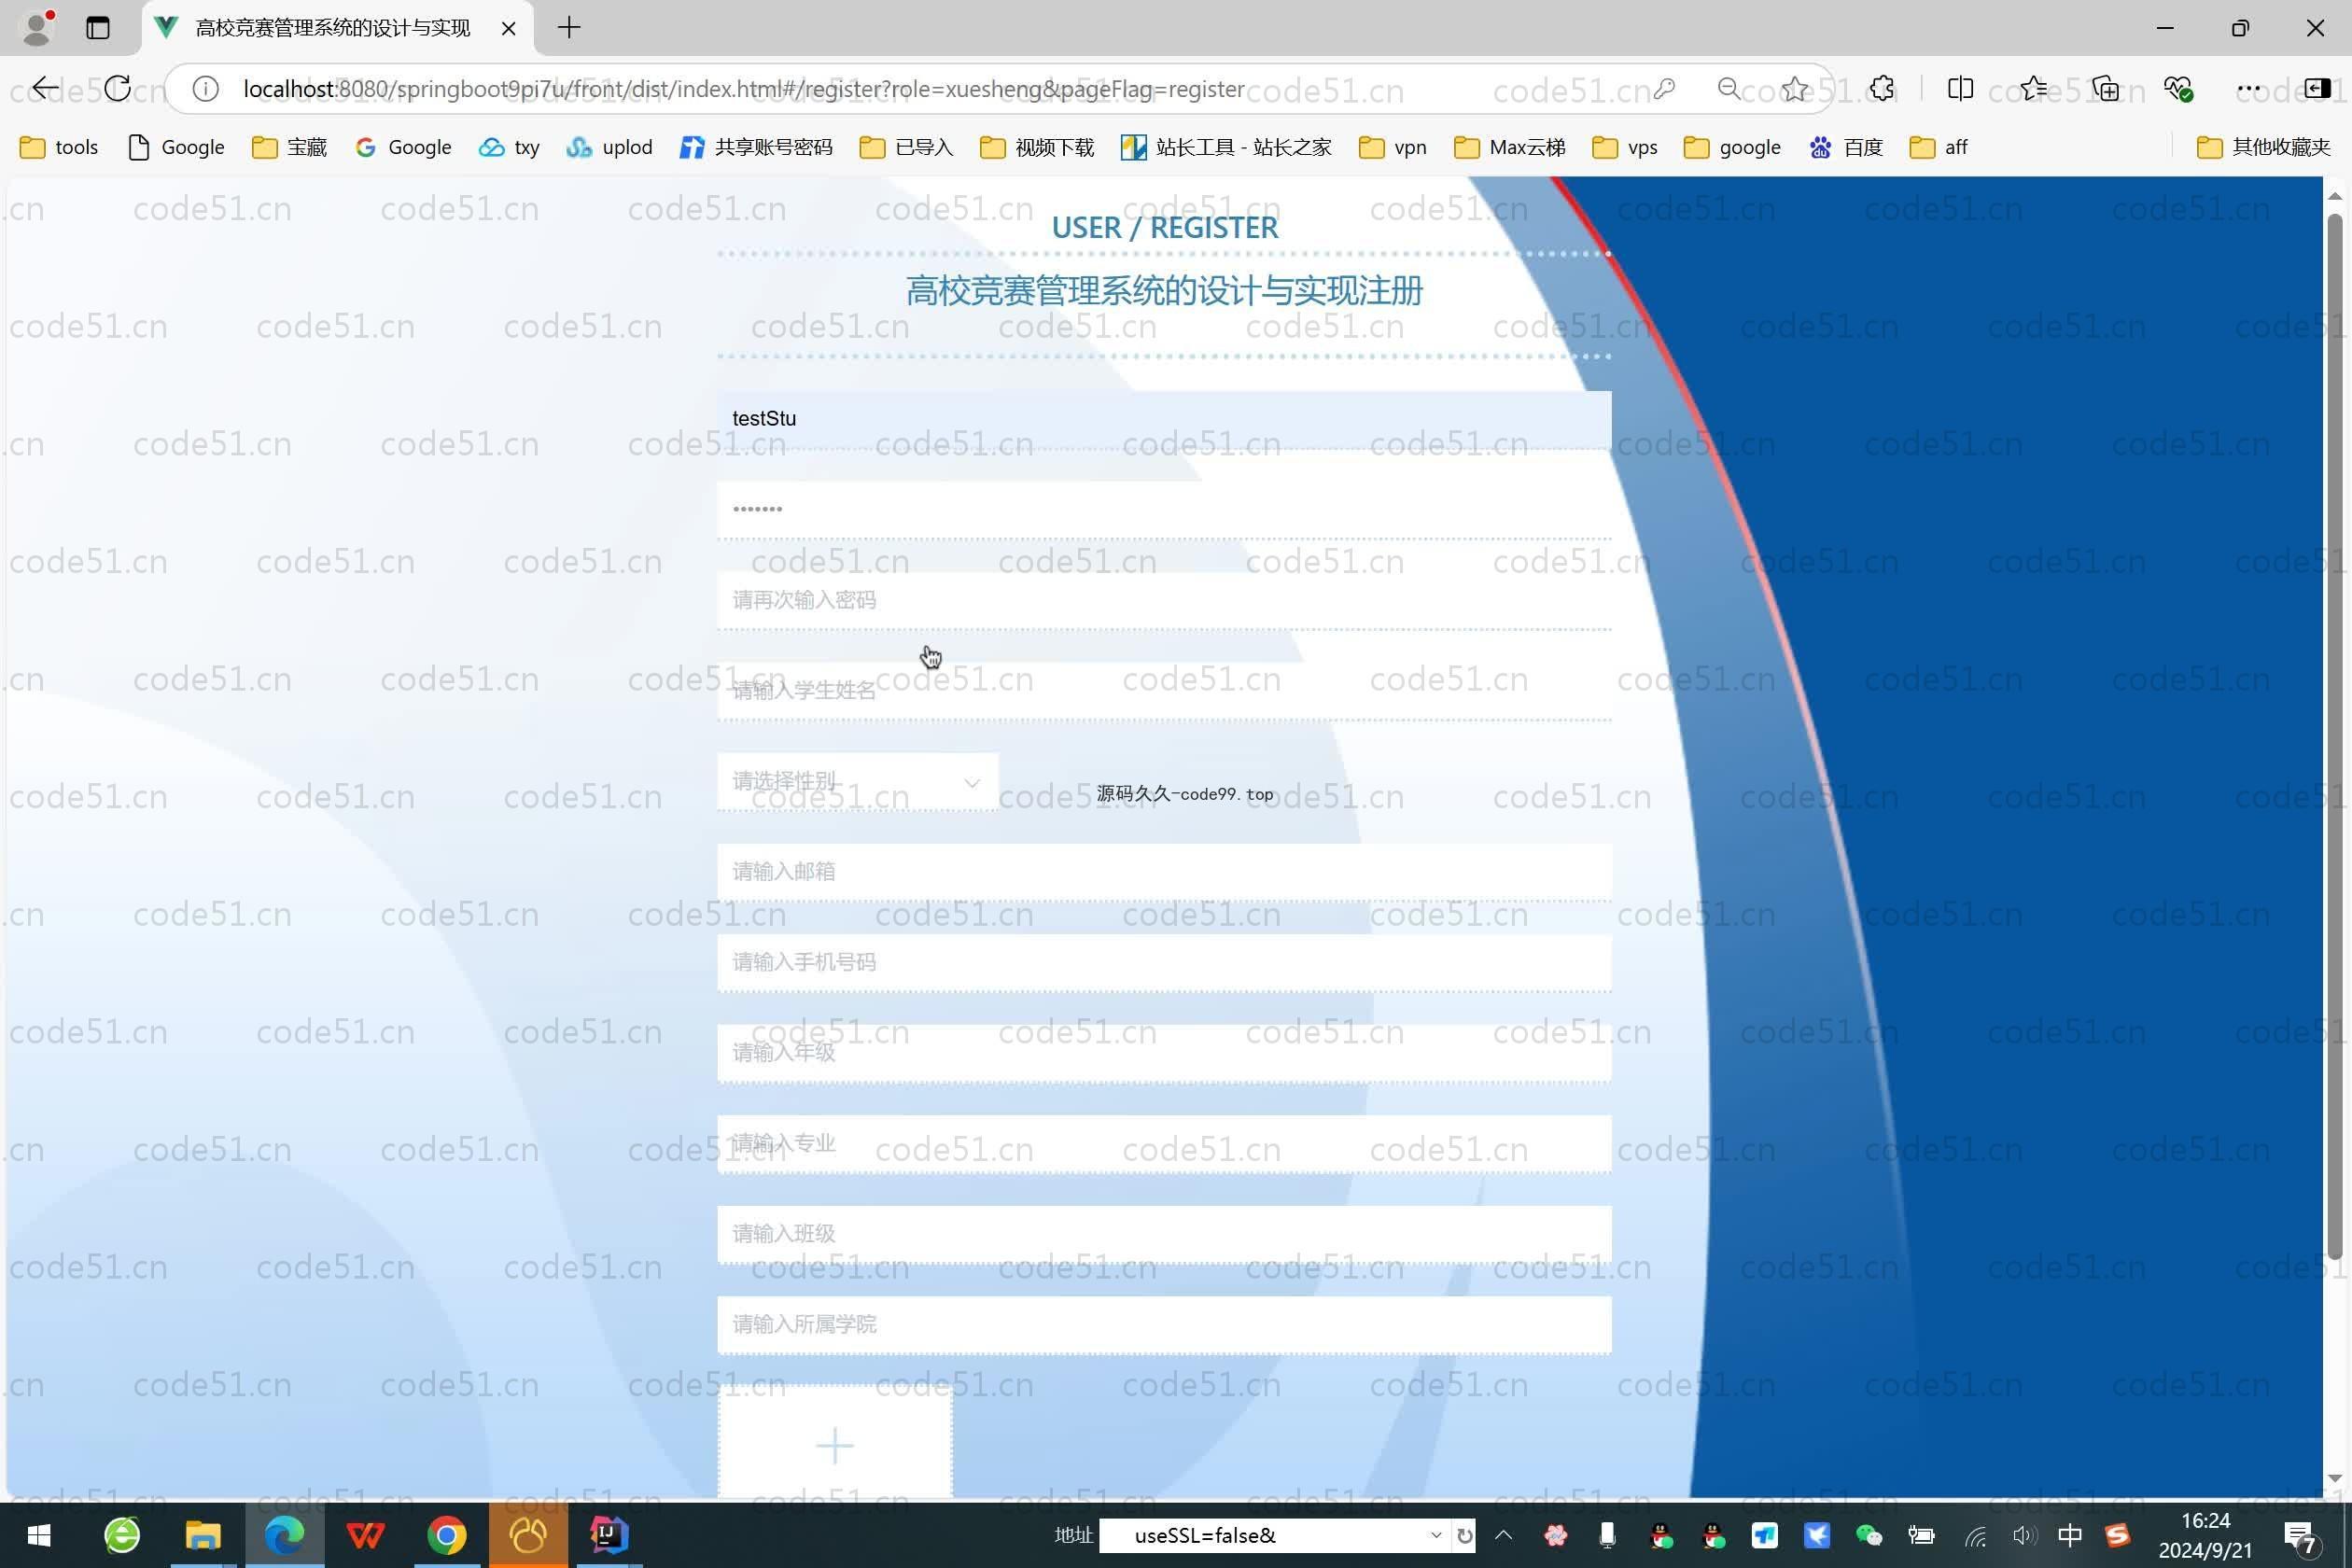
Task: Open IntelliJ IDEA from the taskbar
Action: pyautogui.click(x=608, y=1535)
